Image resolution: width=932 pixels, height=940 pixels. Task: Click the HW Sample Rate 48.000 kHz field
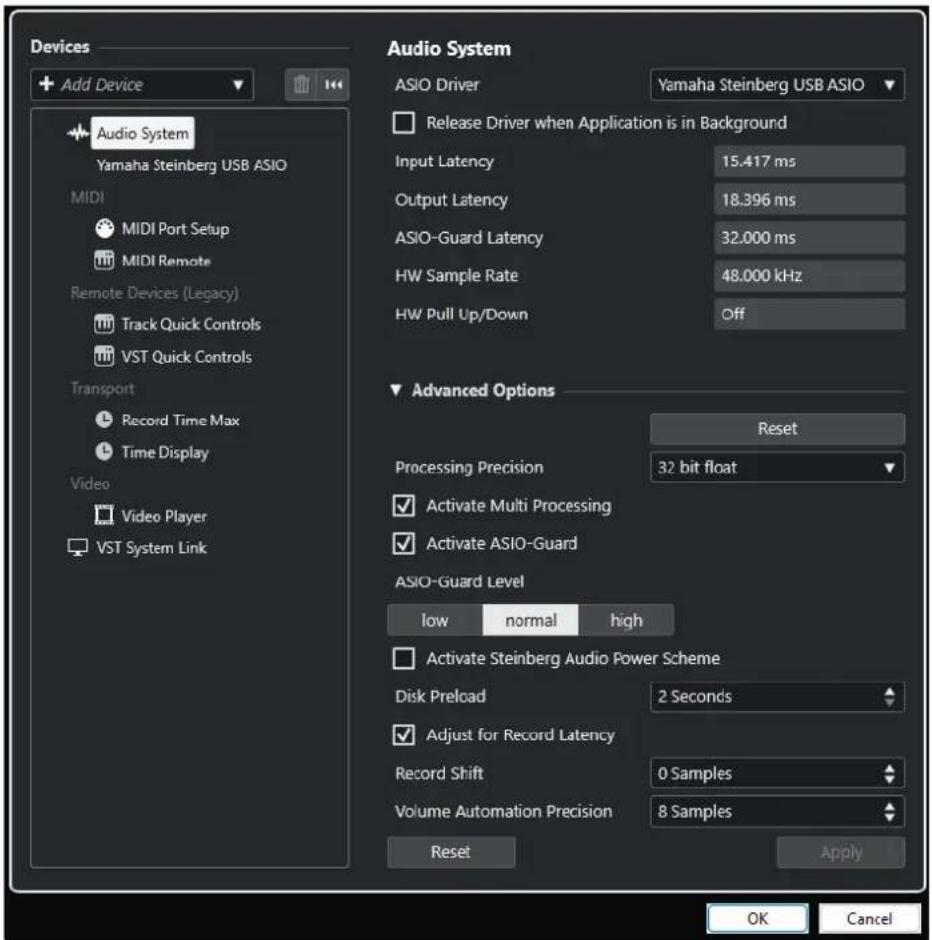pyautogui.click(x=809, y=276)
